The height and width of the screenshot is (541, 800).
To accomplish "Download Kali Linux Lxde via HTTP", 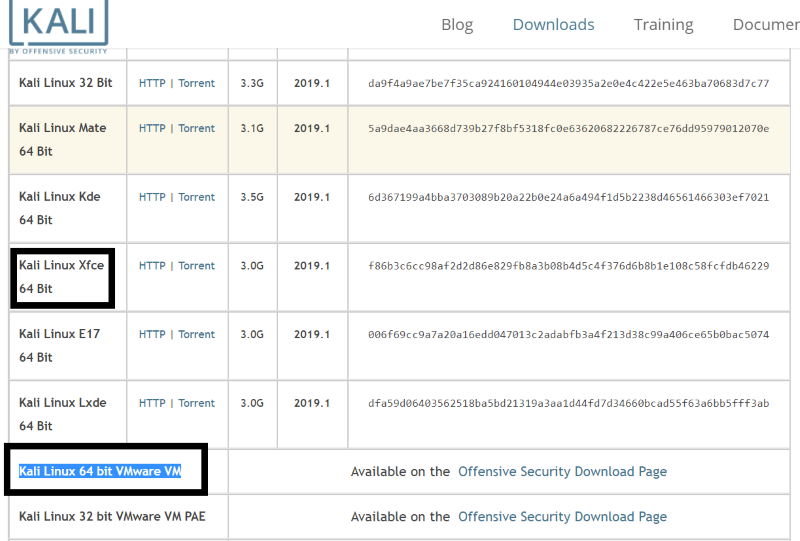I will 152,403.
